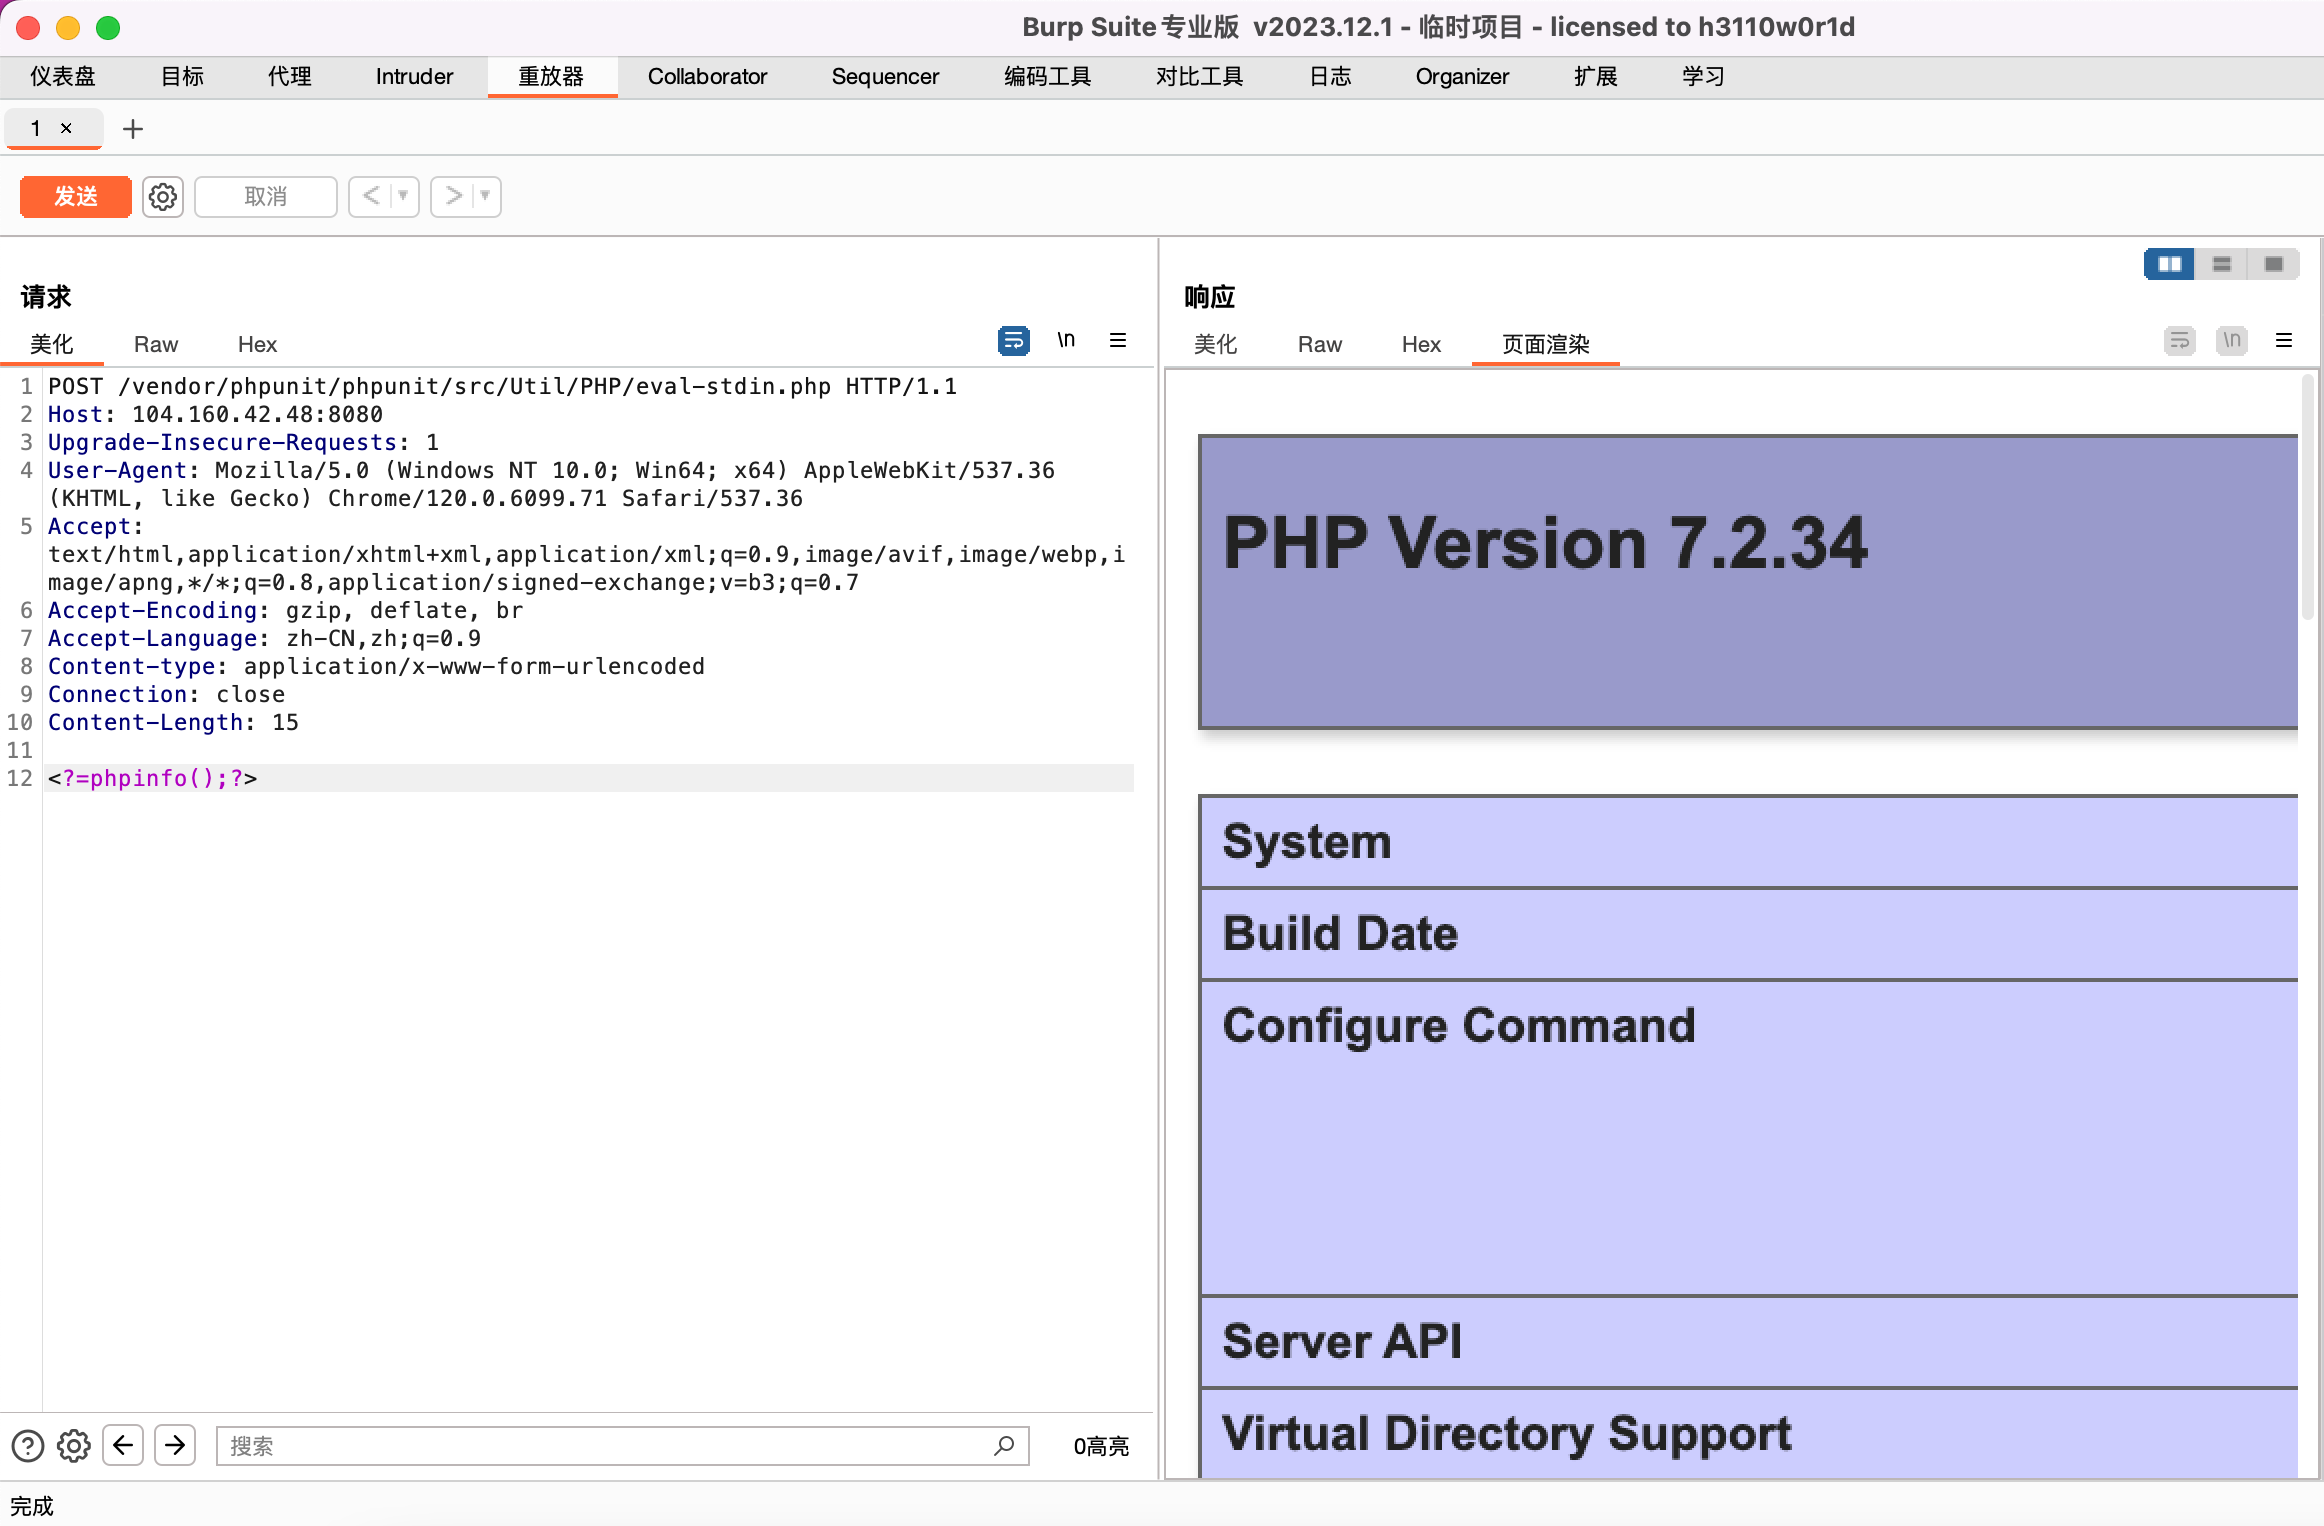Click the 发送 send button
This screenshot has width=2324, height=1526.
[x=75, y=196]
